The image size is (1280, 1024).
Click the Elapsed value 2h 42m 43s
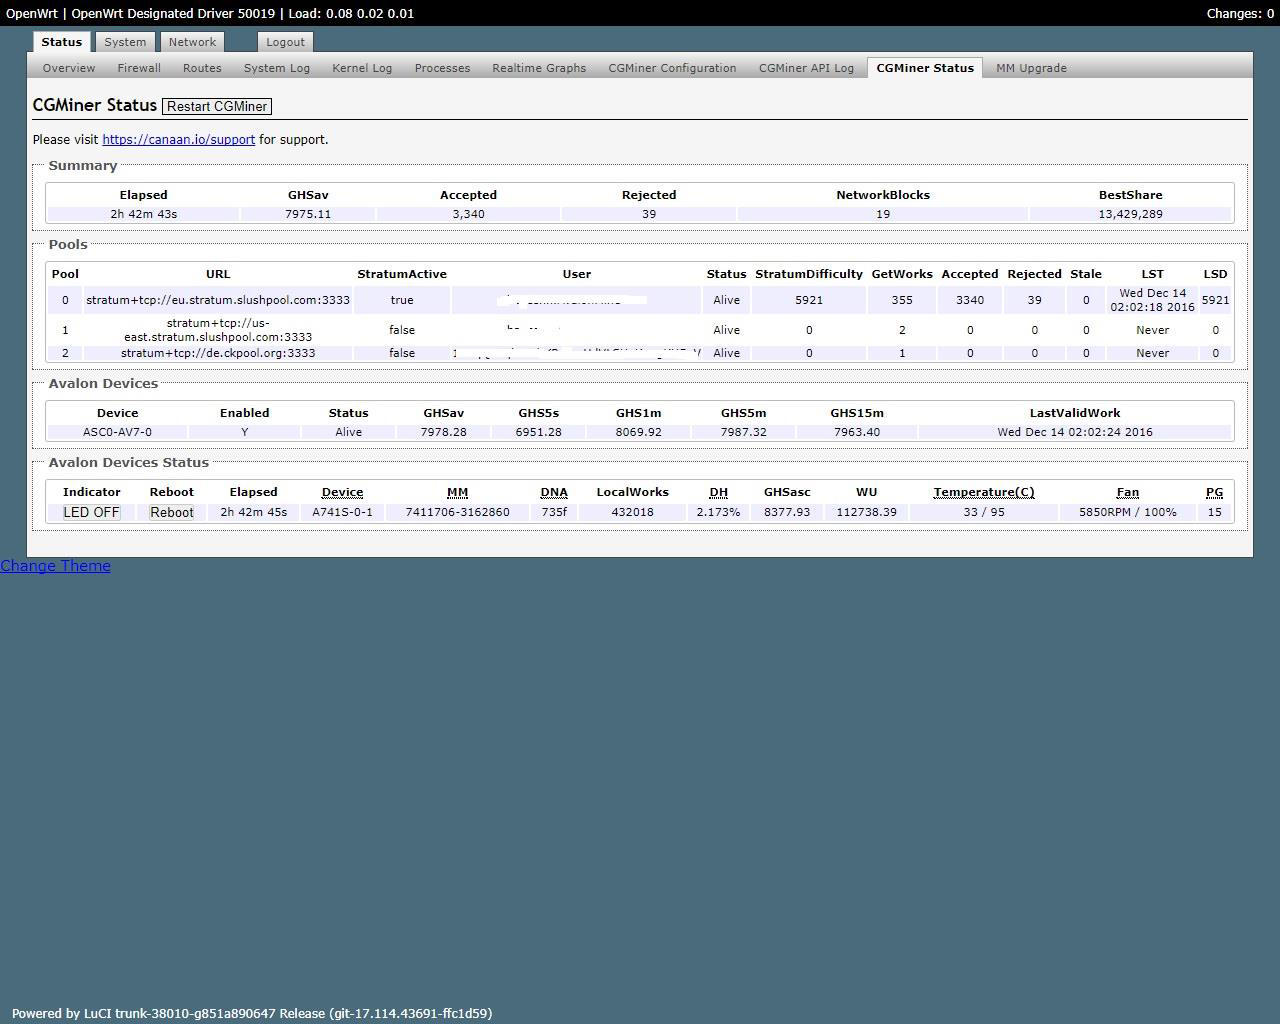pyautogui.click(x=143, y=214)
